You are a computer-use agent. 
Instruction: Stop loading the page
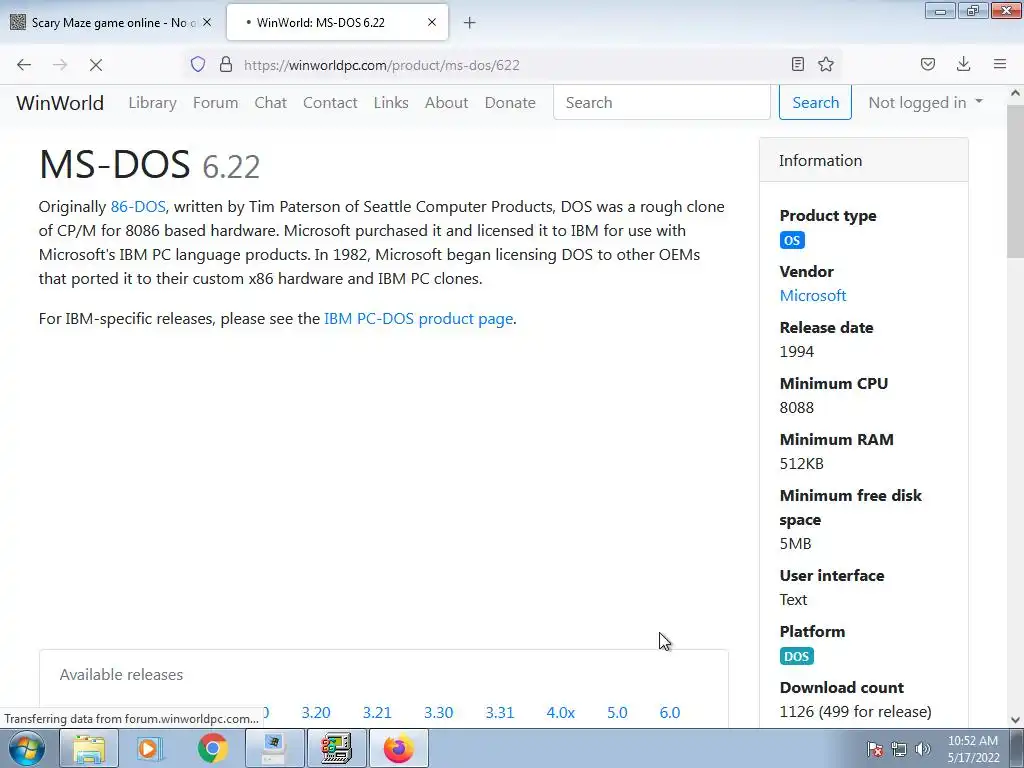(x=96, y=65)
